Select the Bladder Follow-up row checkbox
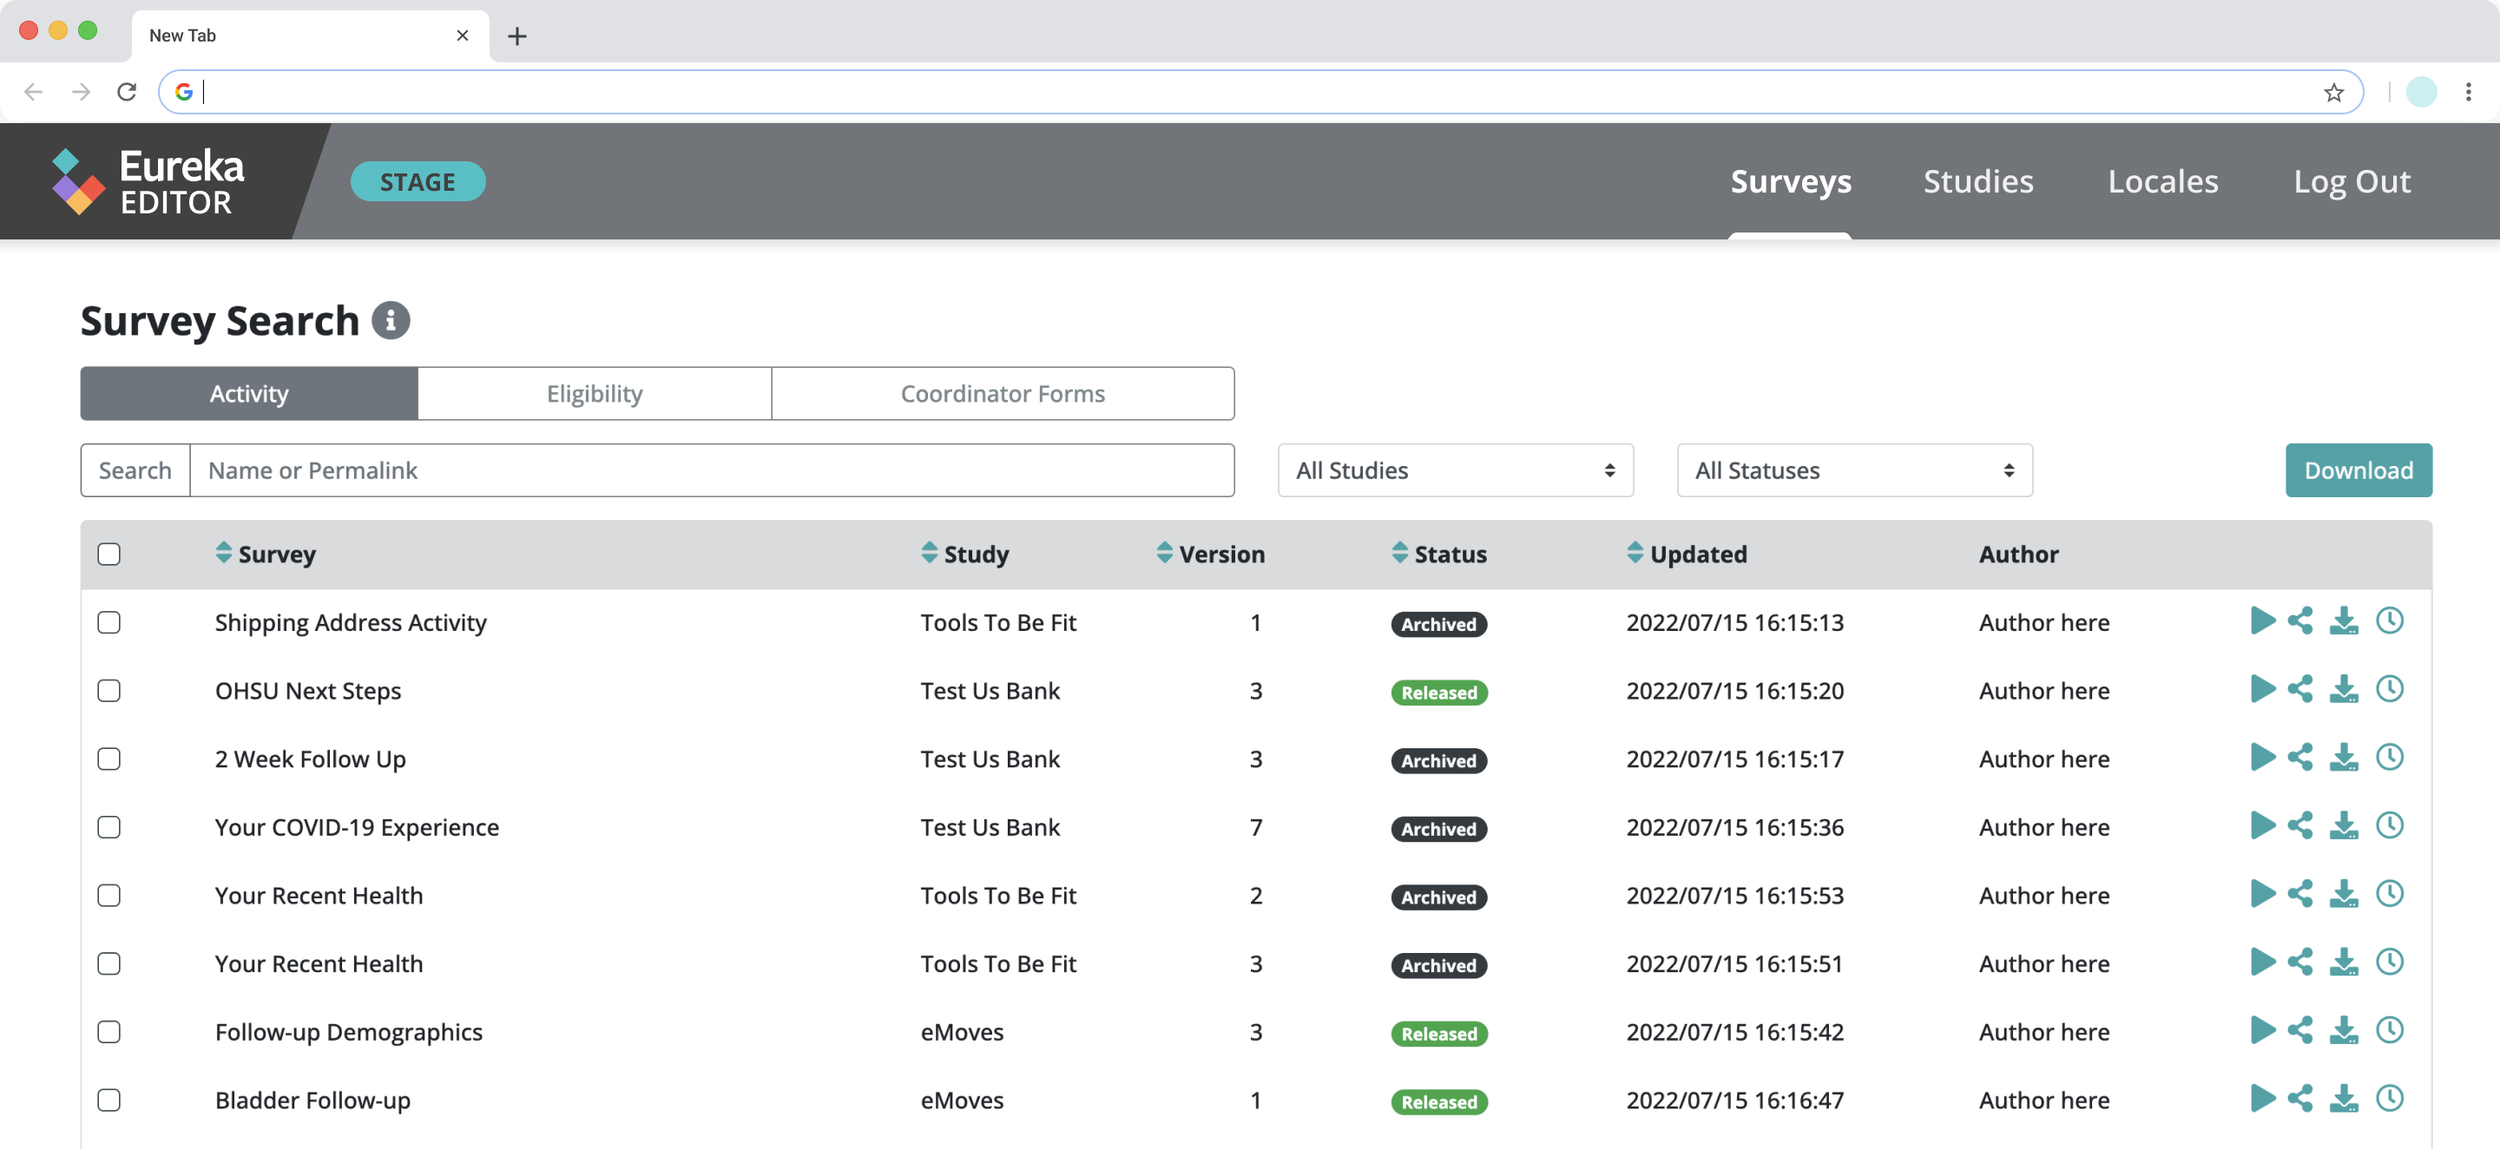This screenshot has width=2500, height=1149. [x=109, y=1100]
